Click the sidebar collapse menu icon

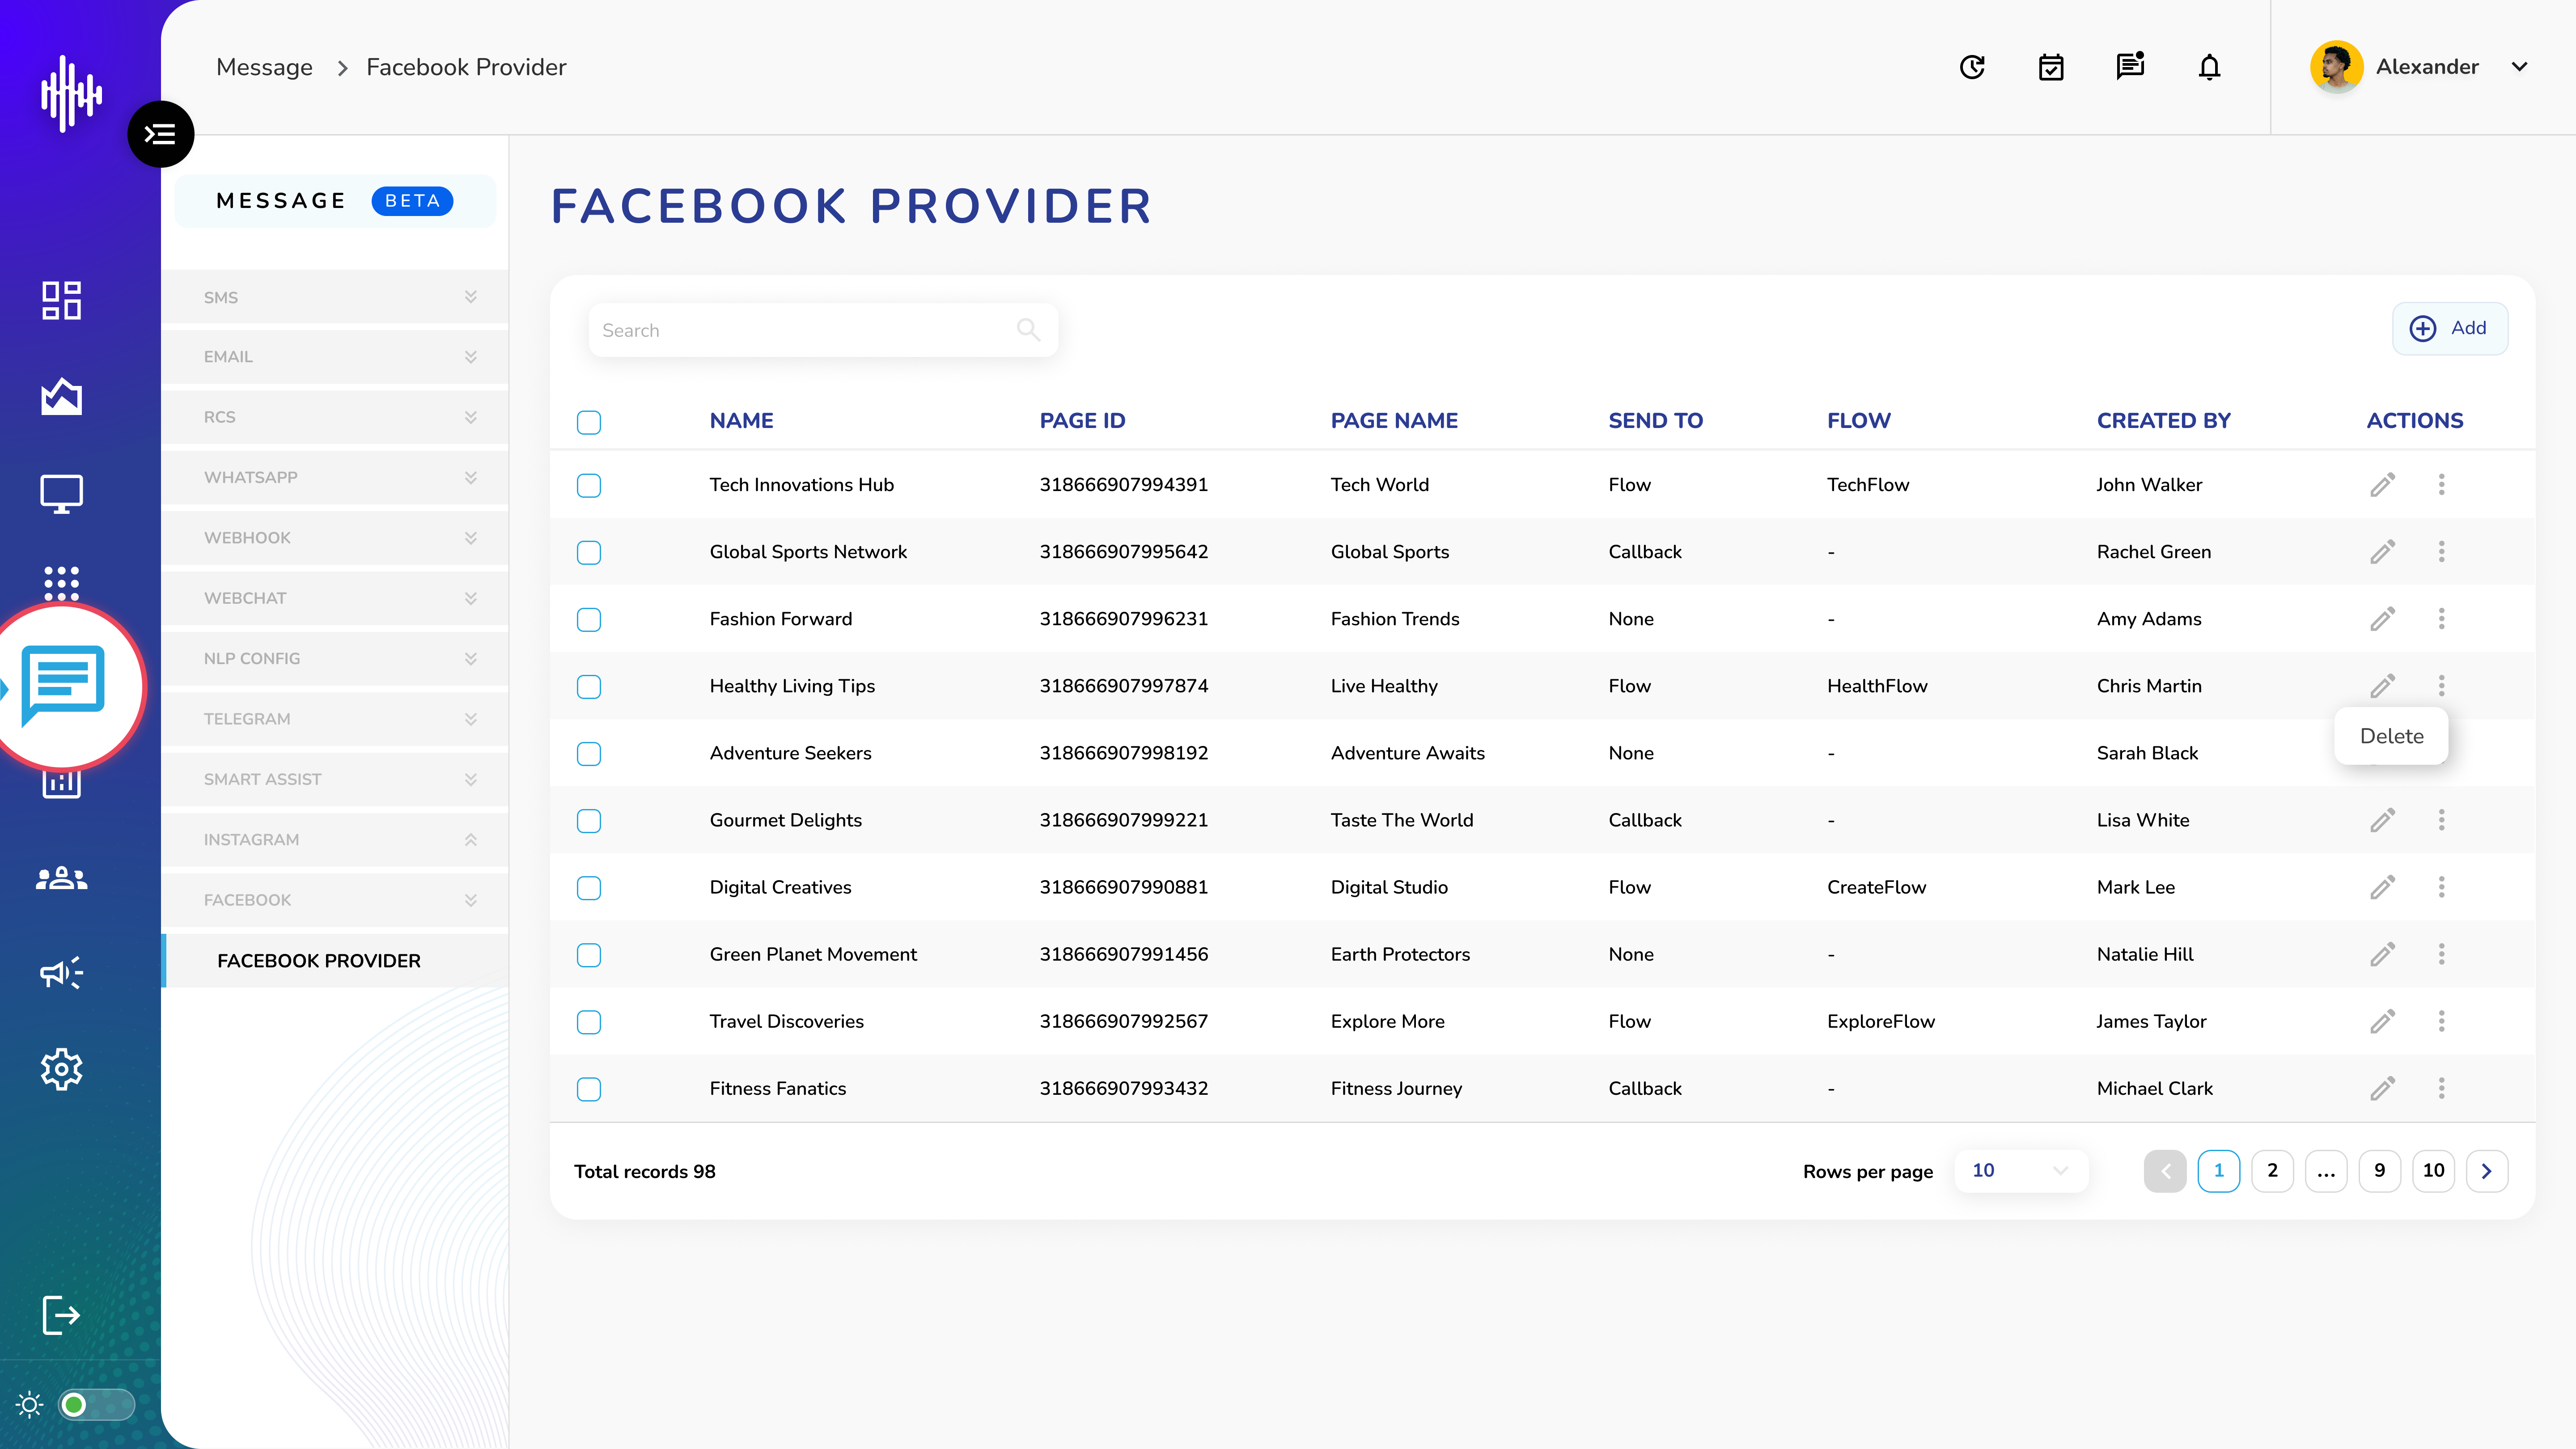pos(160,134)
